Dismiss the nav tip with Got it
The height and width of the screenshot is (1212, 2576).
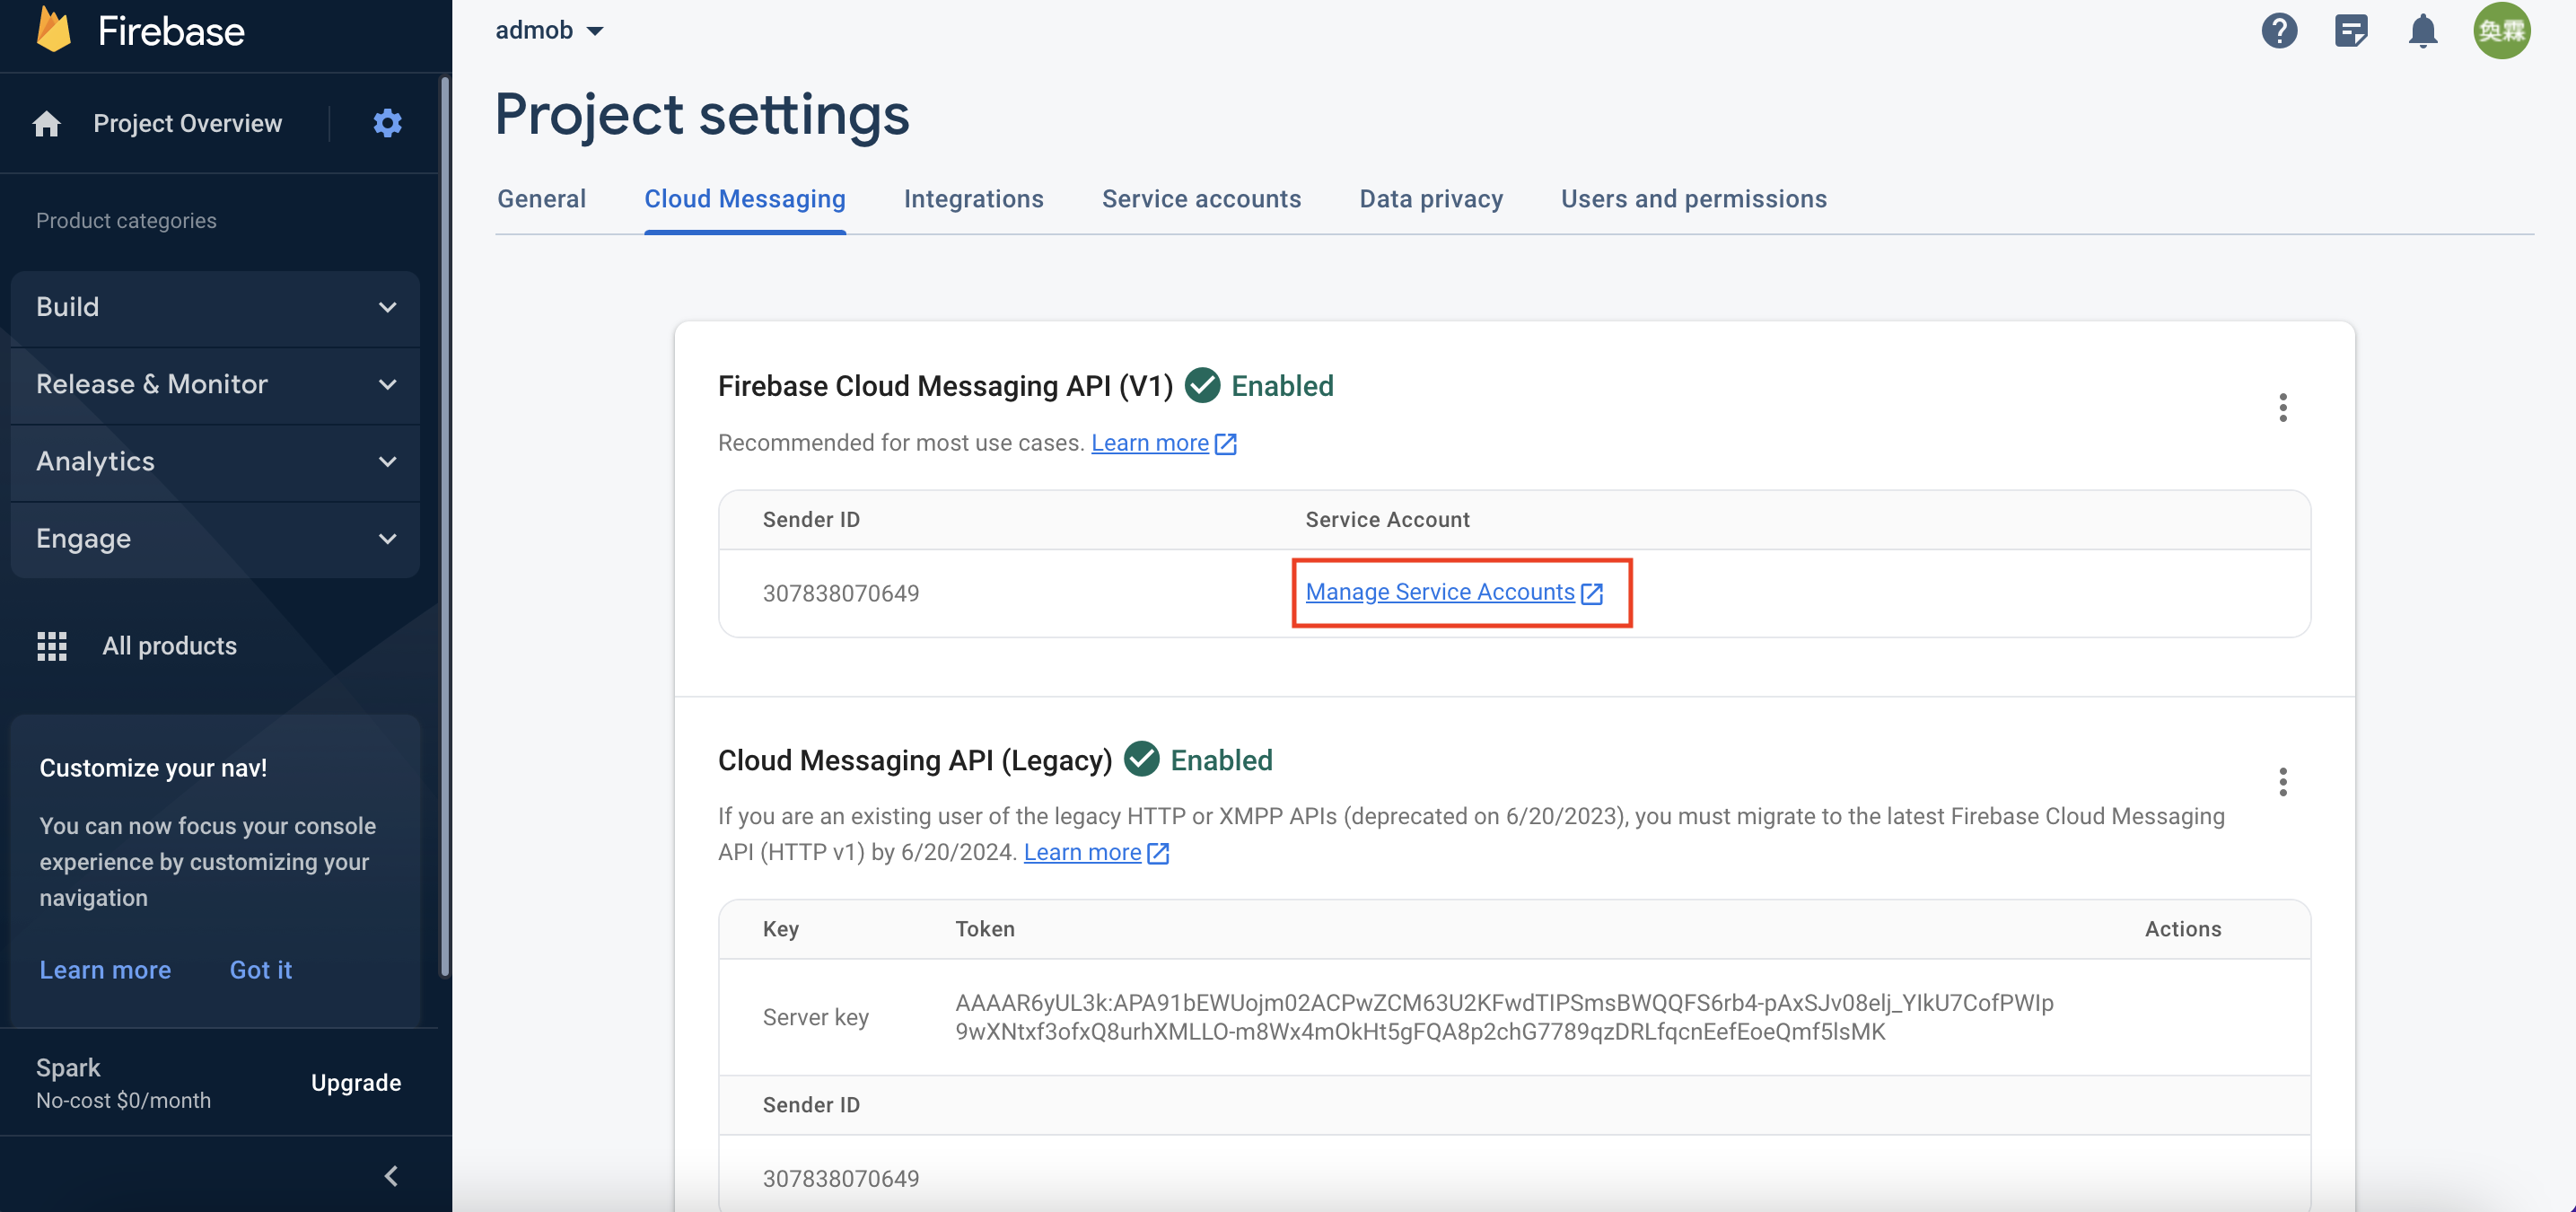pos(260,970)
